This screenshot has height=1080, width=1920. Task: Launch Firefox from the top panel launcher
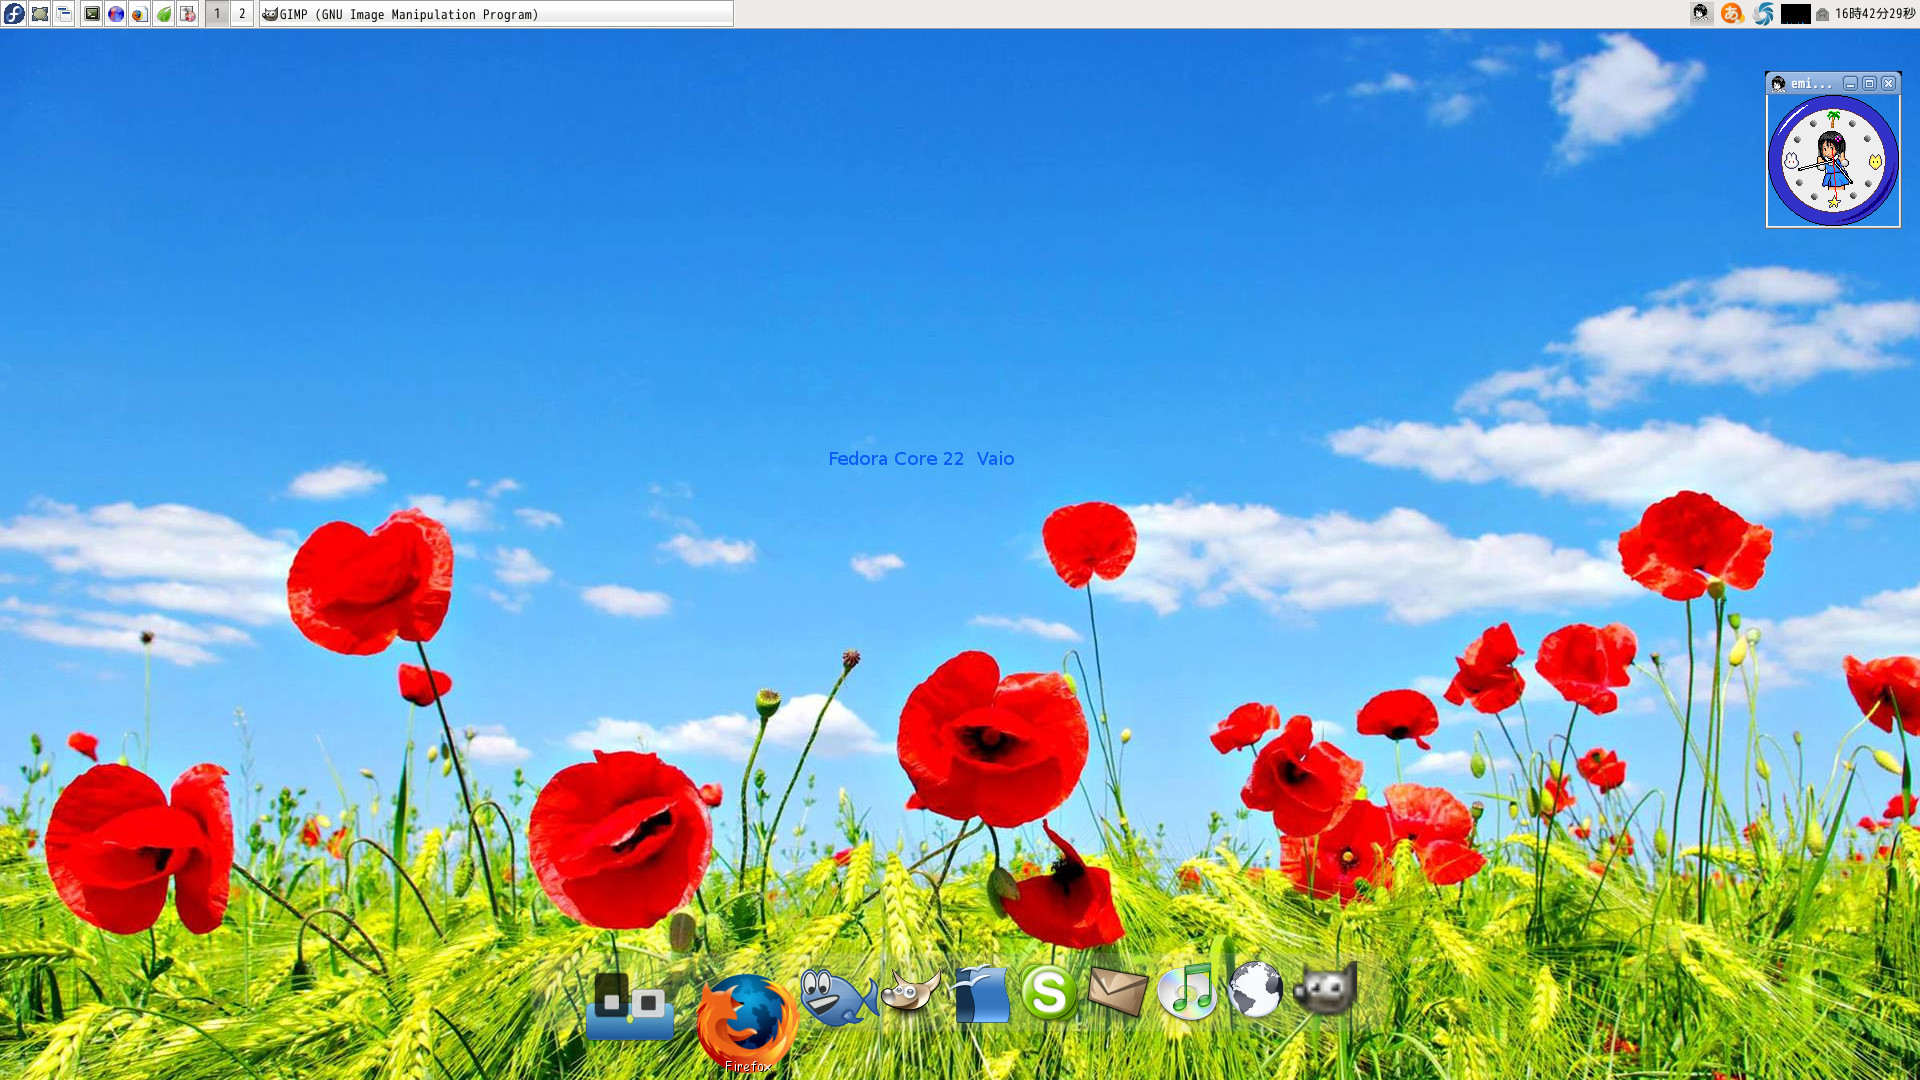[140, 14]
